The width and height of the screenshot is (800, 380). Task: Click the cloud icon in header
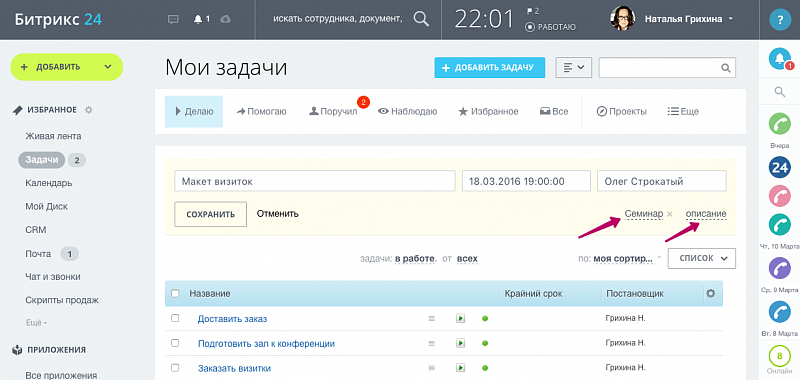pyautogui.click(x=225, y=19)
